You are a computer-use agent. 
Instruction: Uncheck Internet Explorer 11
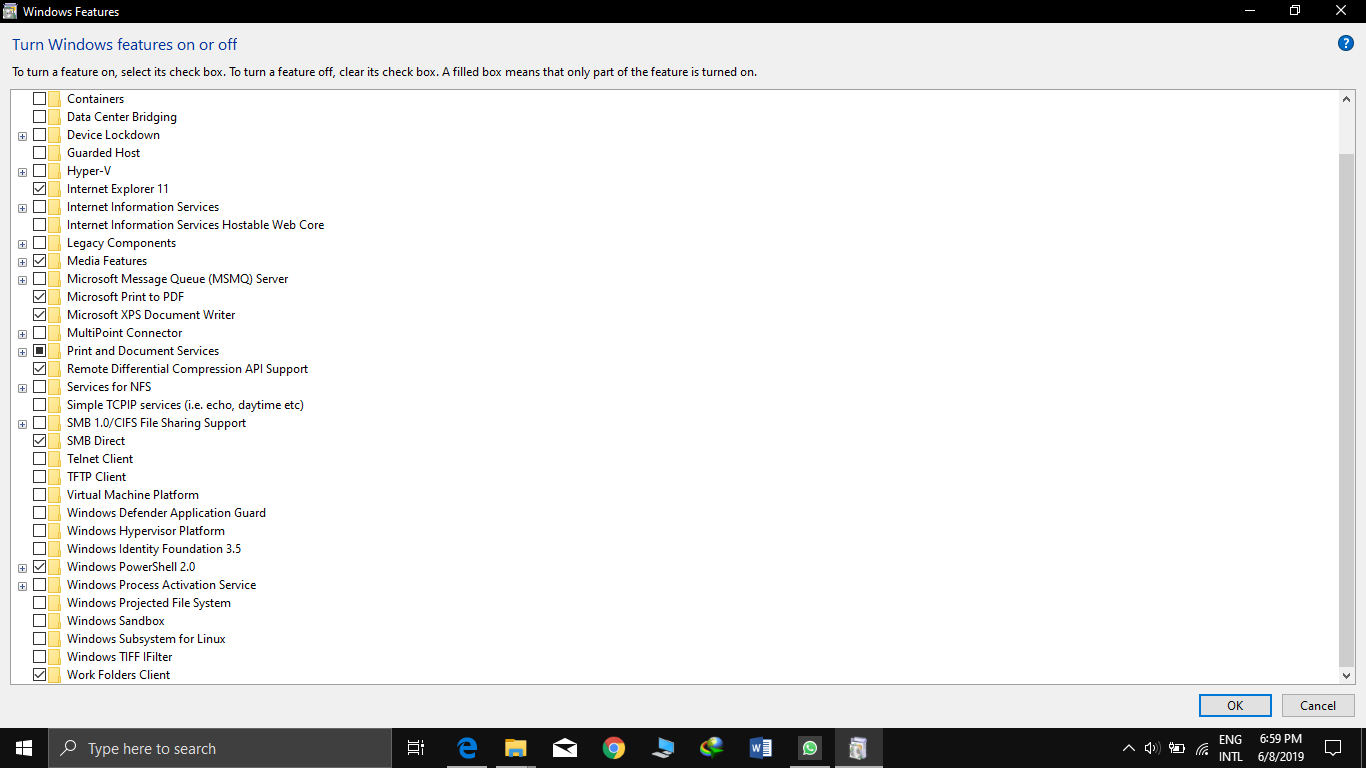[39, 189]
